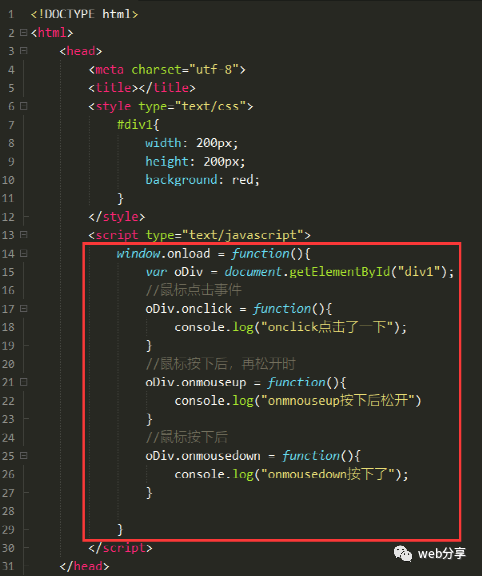The width and height of the screenshot is (482, 576).
Task: Click the closing brace on line 29
Action: coord(120,529)
